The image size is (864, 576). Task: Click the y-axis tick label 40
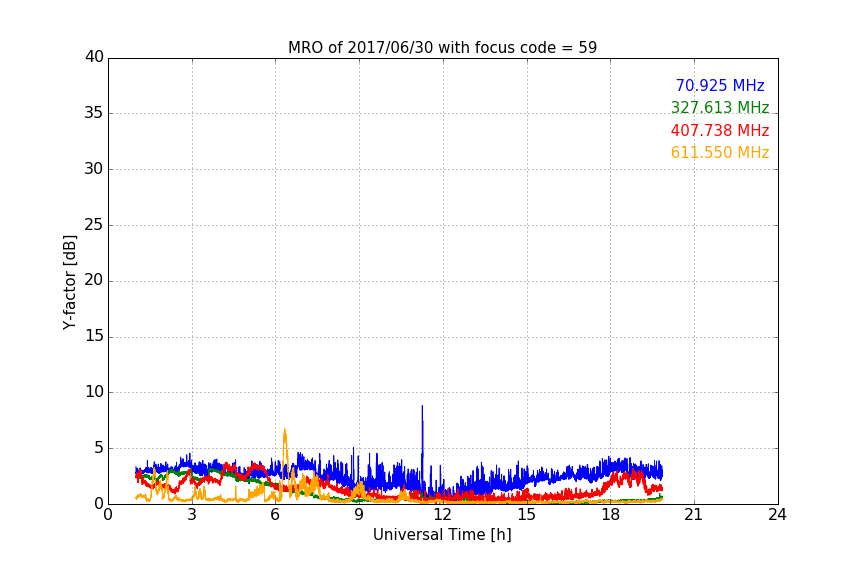(94, 57)
